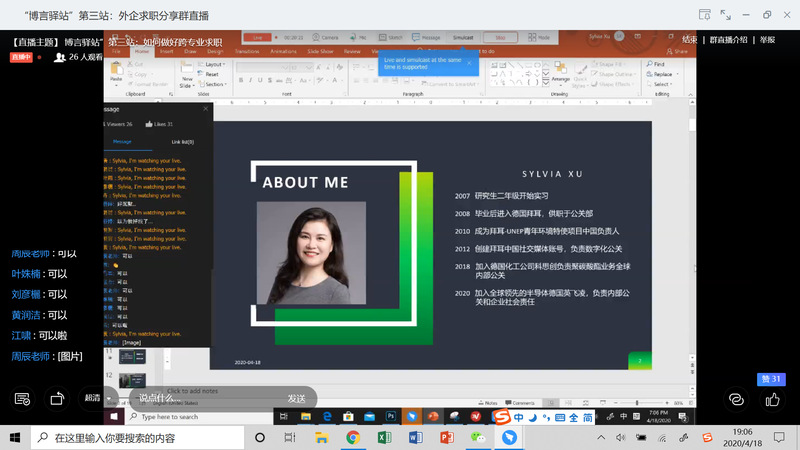This screenshot has width=800, height=450.
Task: Click the 结束 end live link
Action: coord(689,40)
